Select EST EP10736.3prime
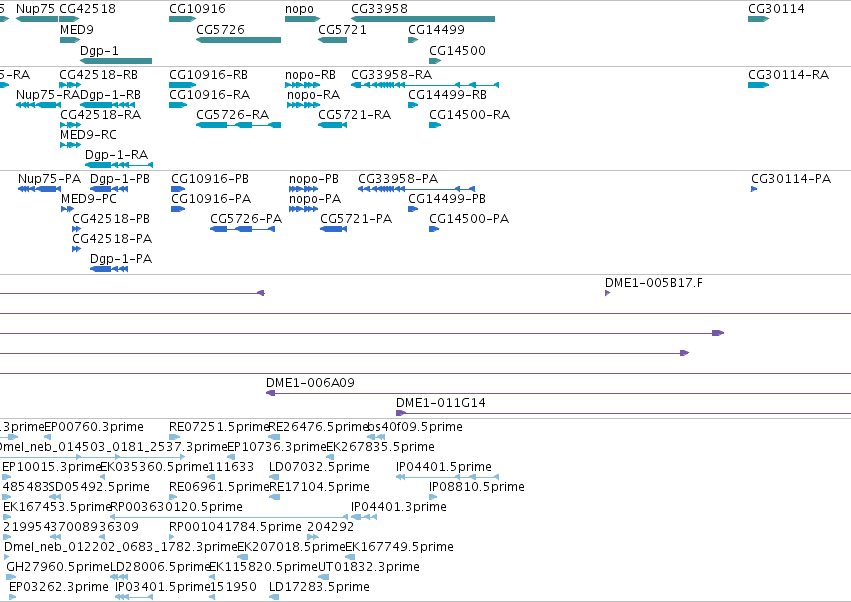Image resolution: width=851 pixels, height=602 pixels. tap(277, 447)
